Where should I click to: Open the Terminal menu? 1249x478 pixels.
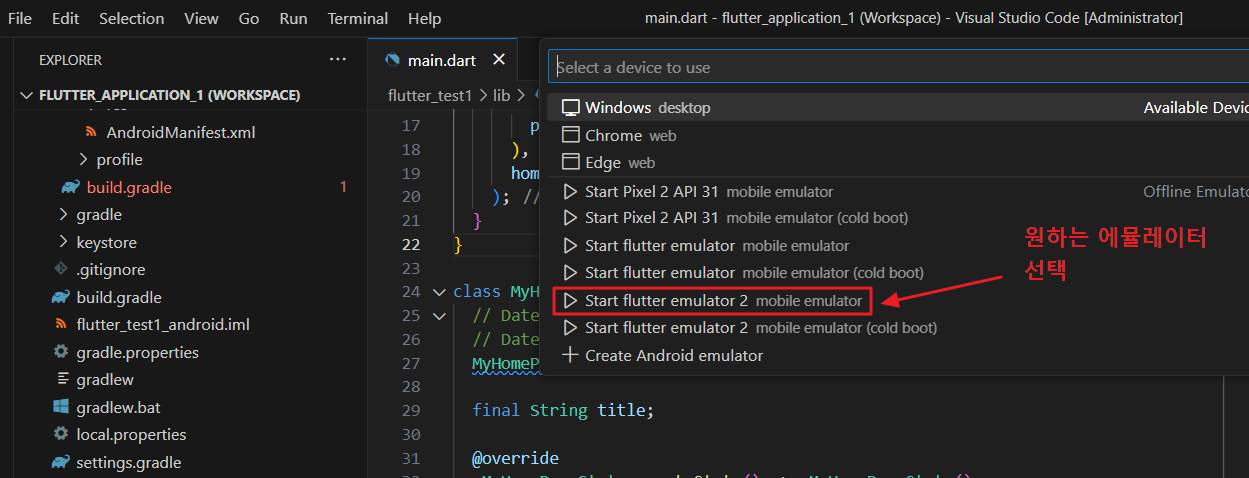pyautogui.click(x=358, y=18)
